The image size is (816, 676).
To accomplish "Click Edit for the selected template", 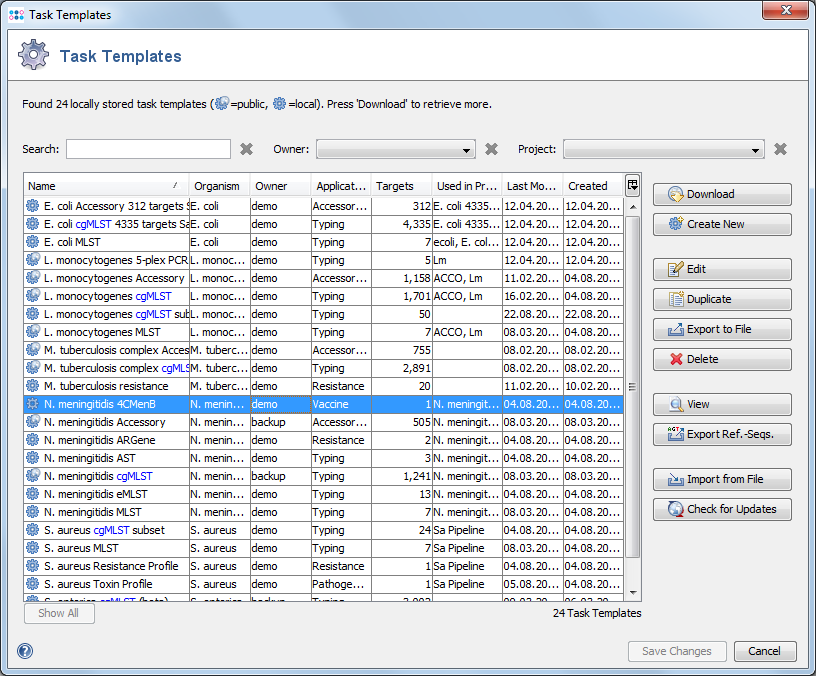I will point(722,269).
